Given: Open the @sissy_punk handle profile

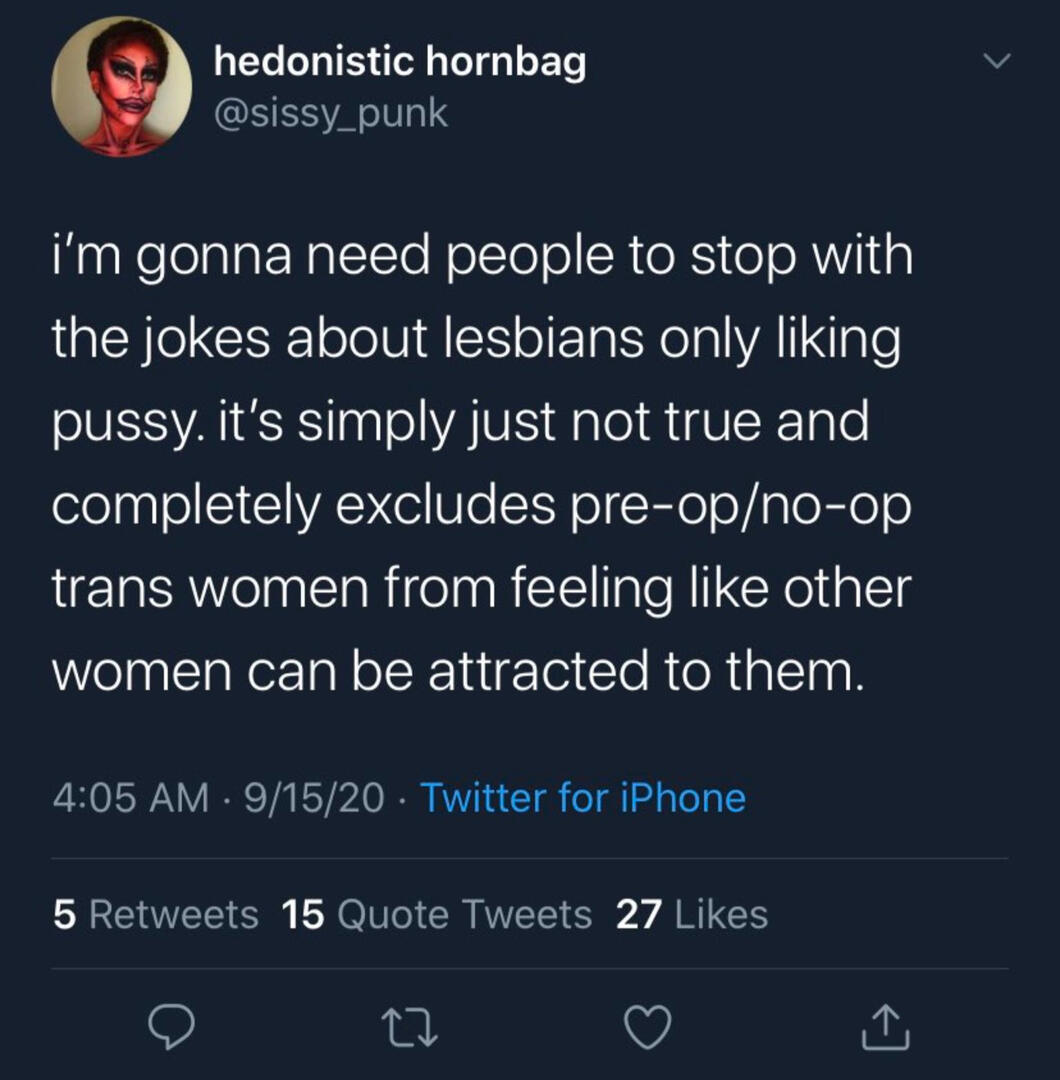Looking at the screenshot, I should 331,113.
